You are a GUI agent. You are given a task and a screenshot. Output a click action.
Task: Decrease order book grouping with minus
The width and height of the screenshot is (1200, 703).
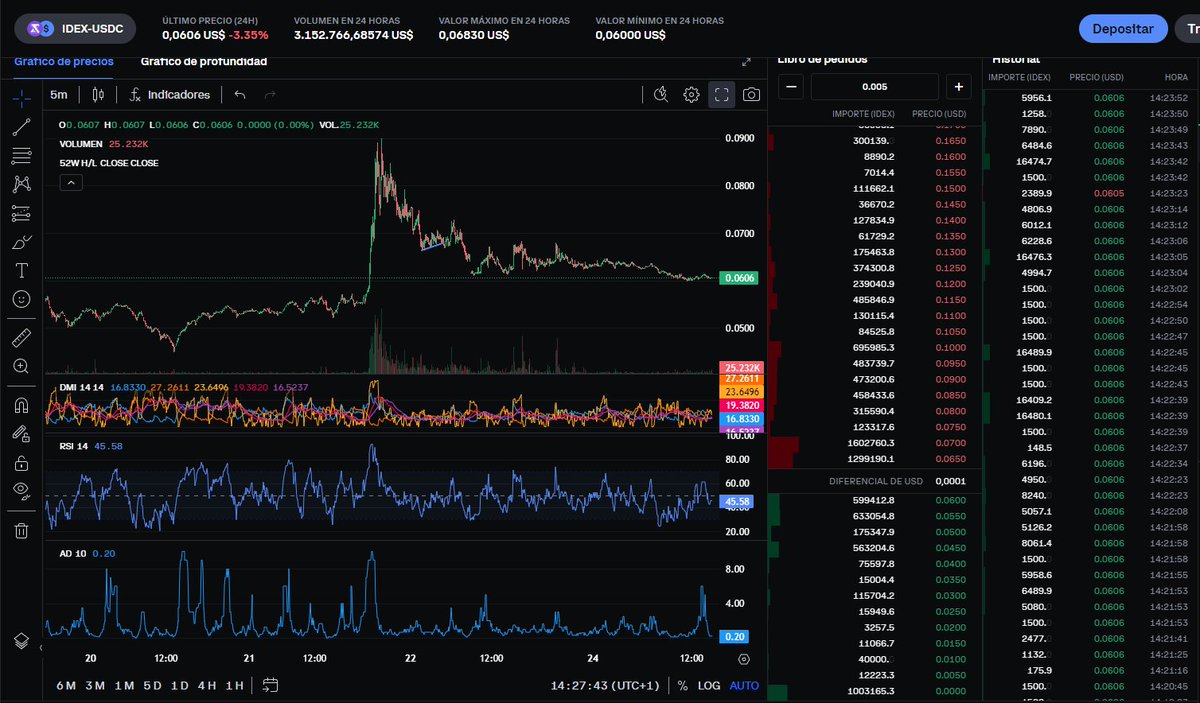(x=791, y=87)
